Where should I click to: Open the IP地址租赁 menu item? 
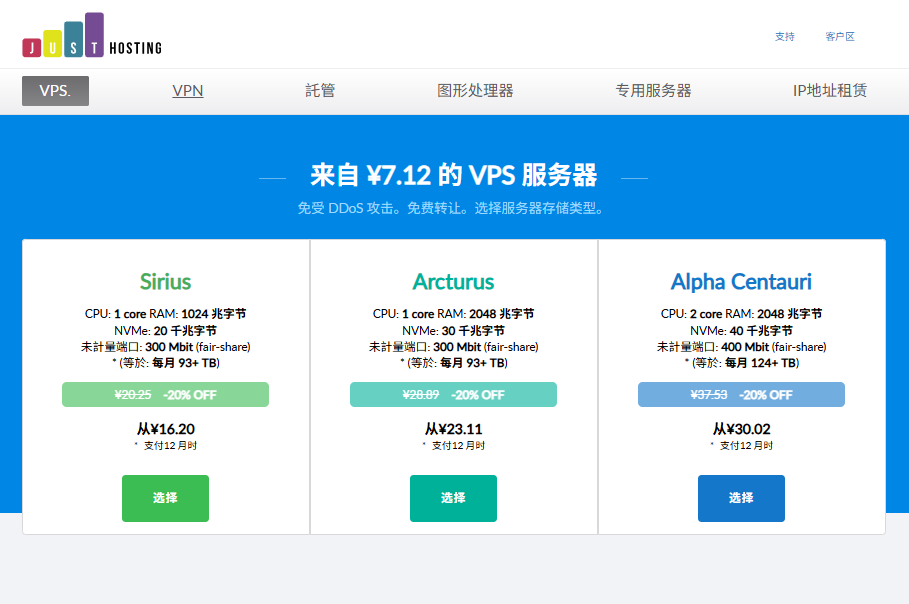[x=829, y=91]
